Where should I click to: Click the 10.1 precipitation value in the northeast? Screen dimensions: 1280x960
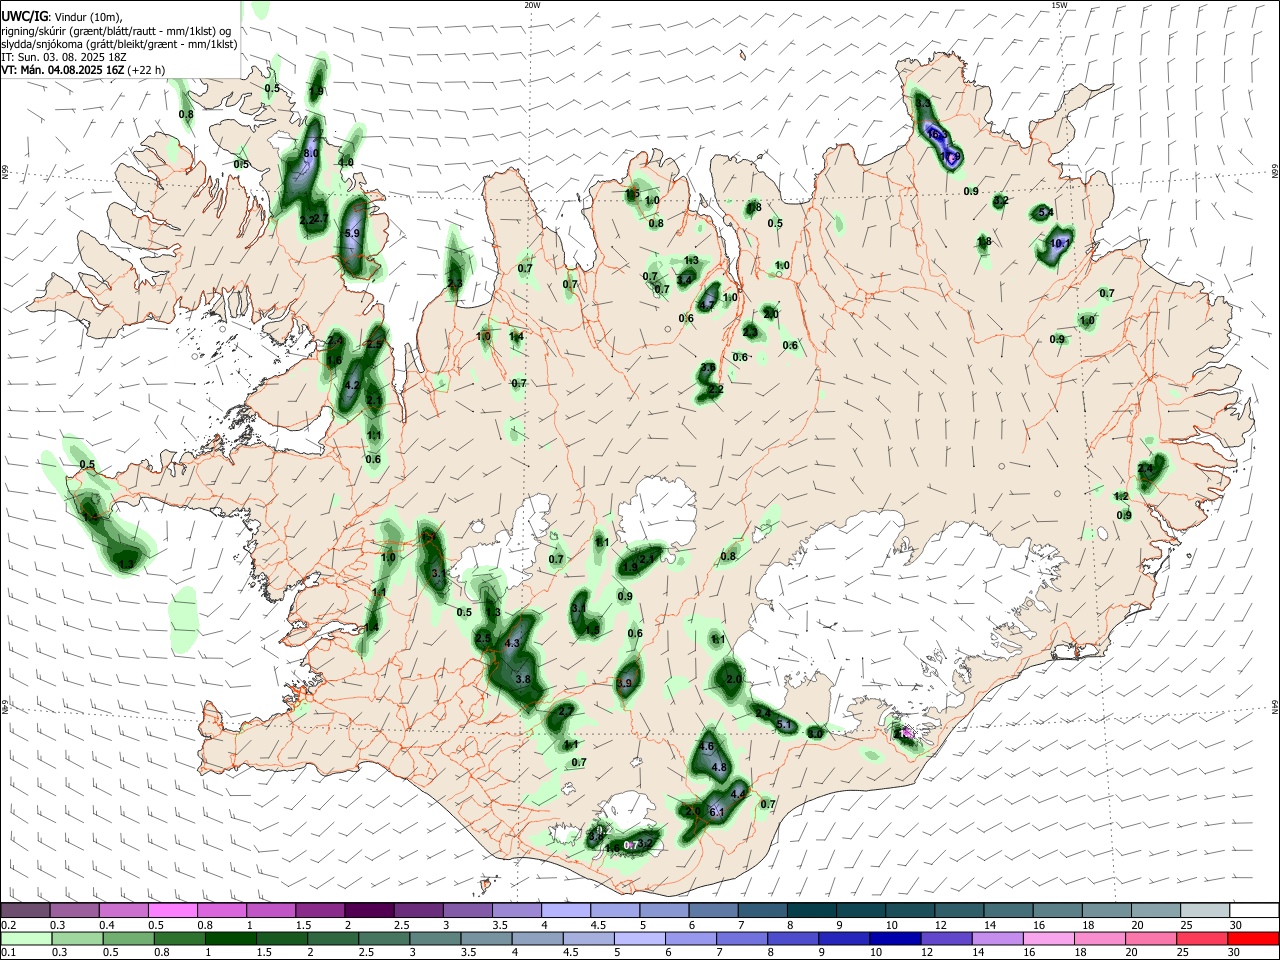coord(1061,243)
